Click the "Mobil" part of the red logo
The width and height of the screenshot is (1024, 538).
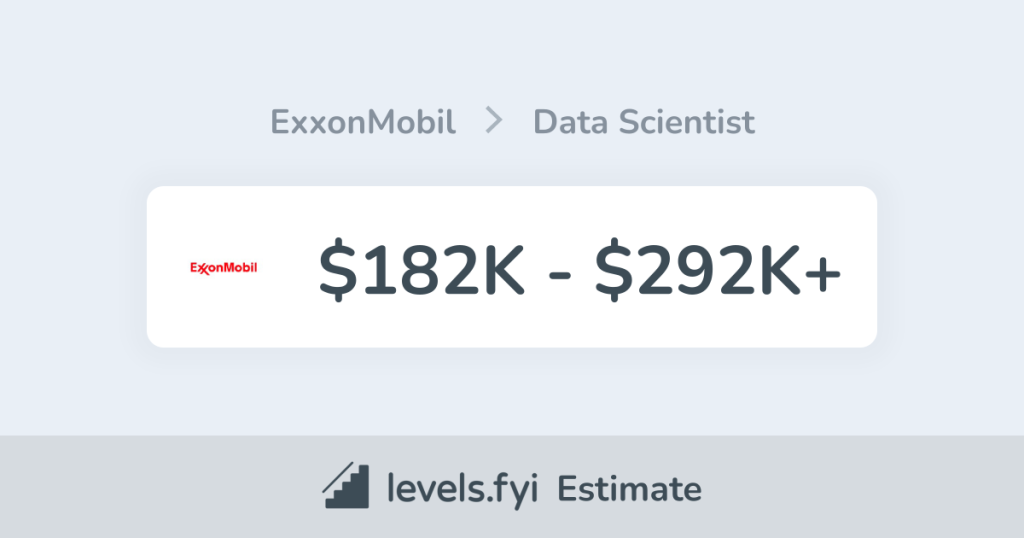(238, 267)
